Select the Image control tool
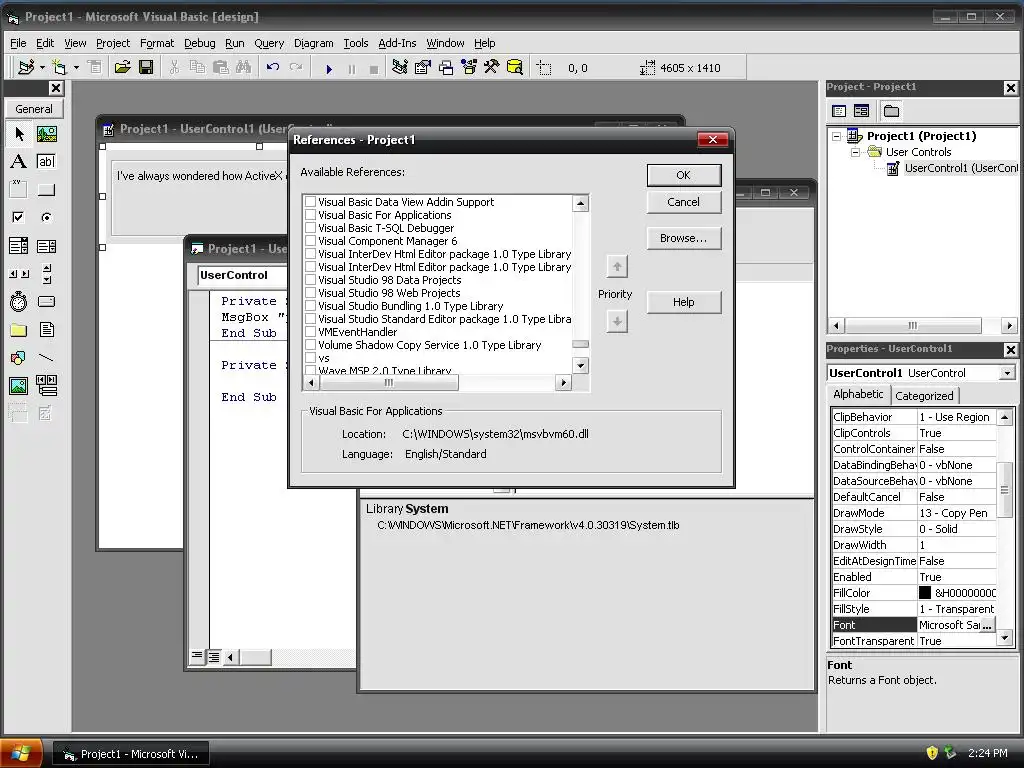The image size is (1024, 768). point(19,386)
